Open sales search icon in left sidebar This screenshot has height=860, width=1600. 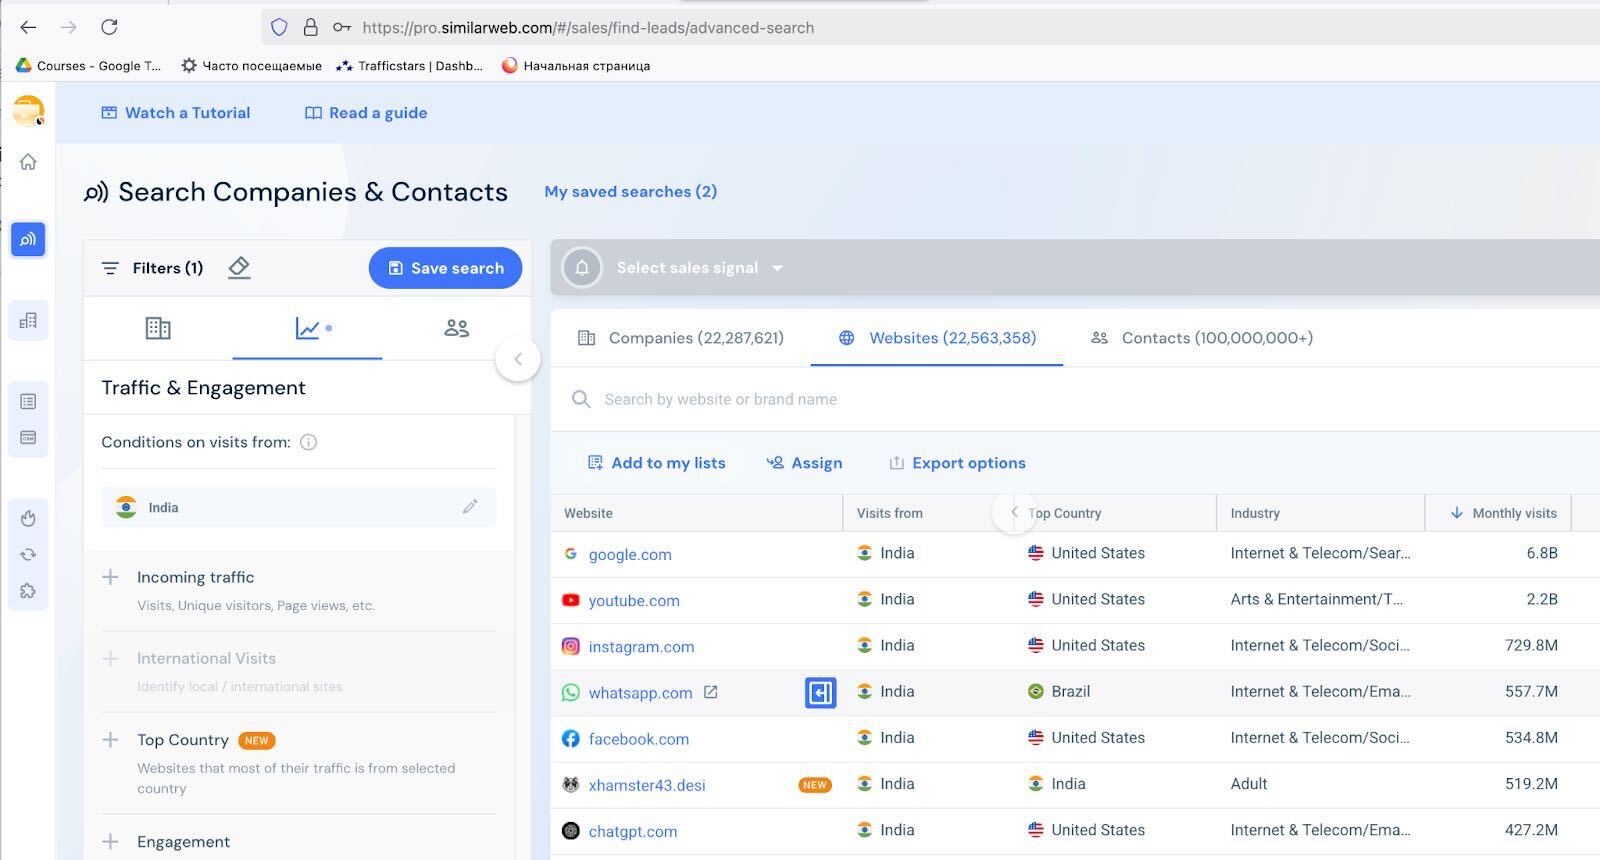click(x=28, y=239)
